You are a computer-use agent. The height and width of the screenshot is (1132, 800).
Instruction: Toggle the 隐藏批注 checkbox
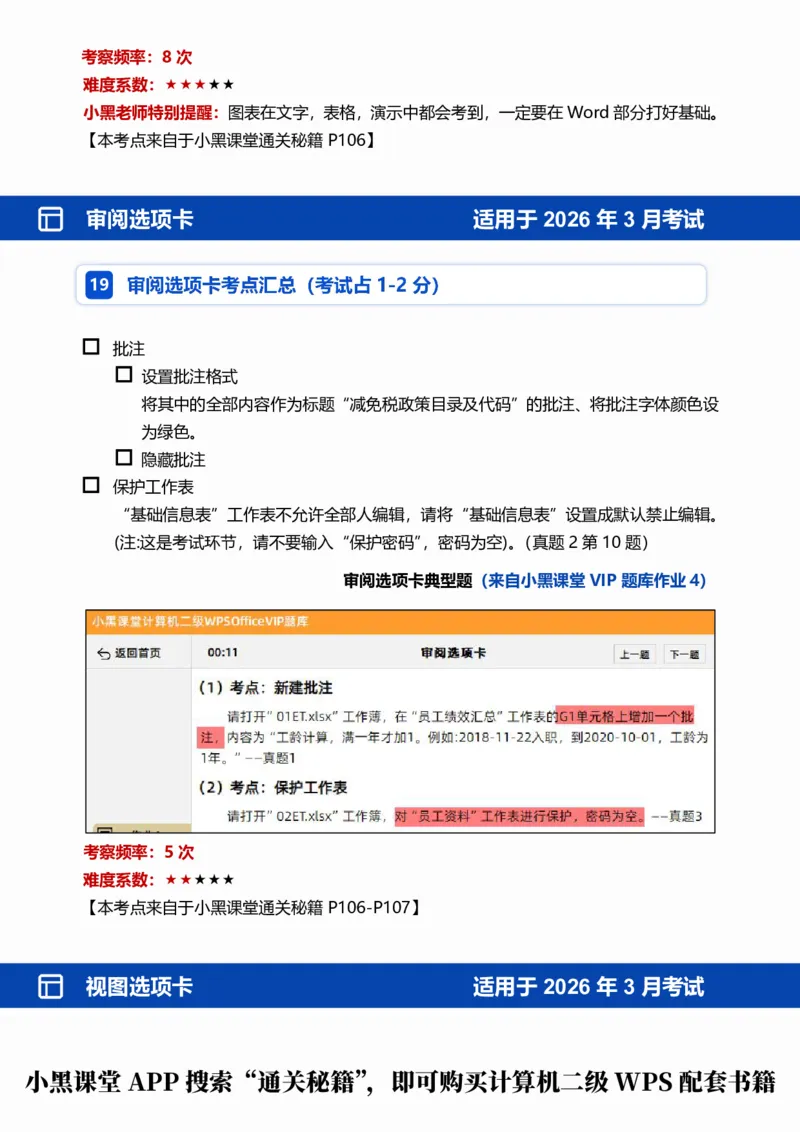[122, 459]
